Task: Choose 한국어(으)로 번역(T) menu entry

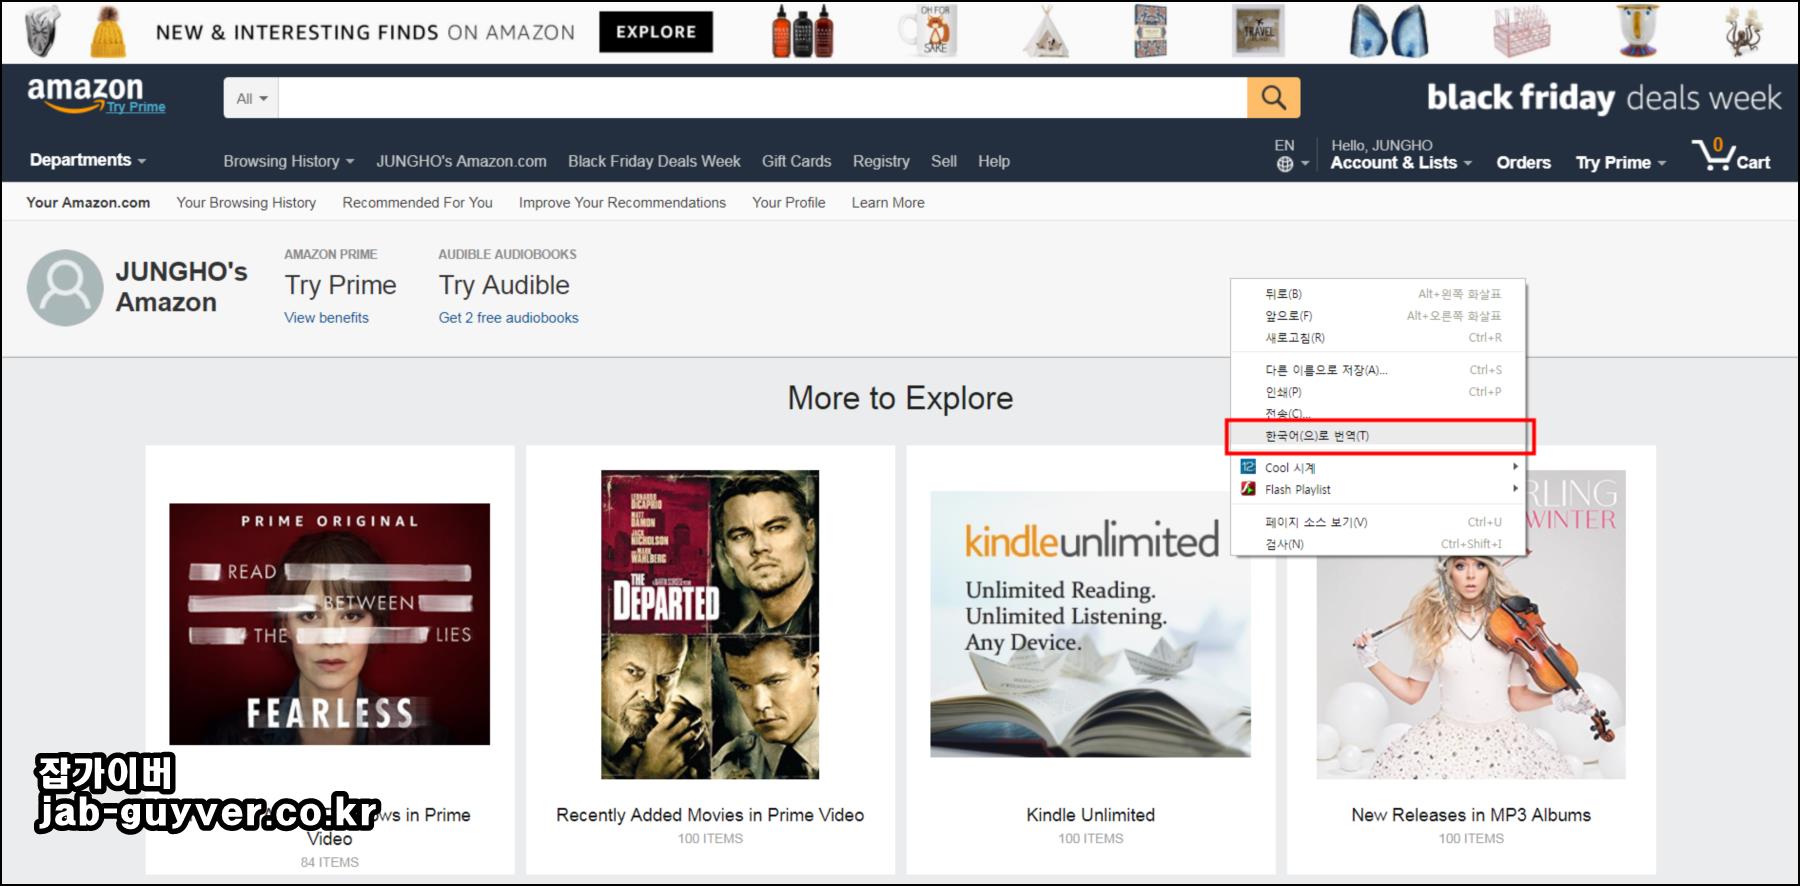Action: click(1378, 436)
